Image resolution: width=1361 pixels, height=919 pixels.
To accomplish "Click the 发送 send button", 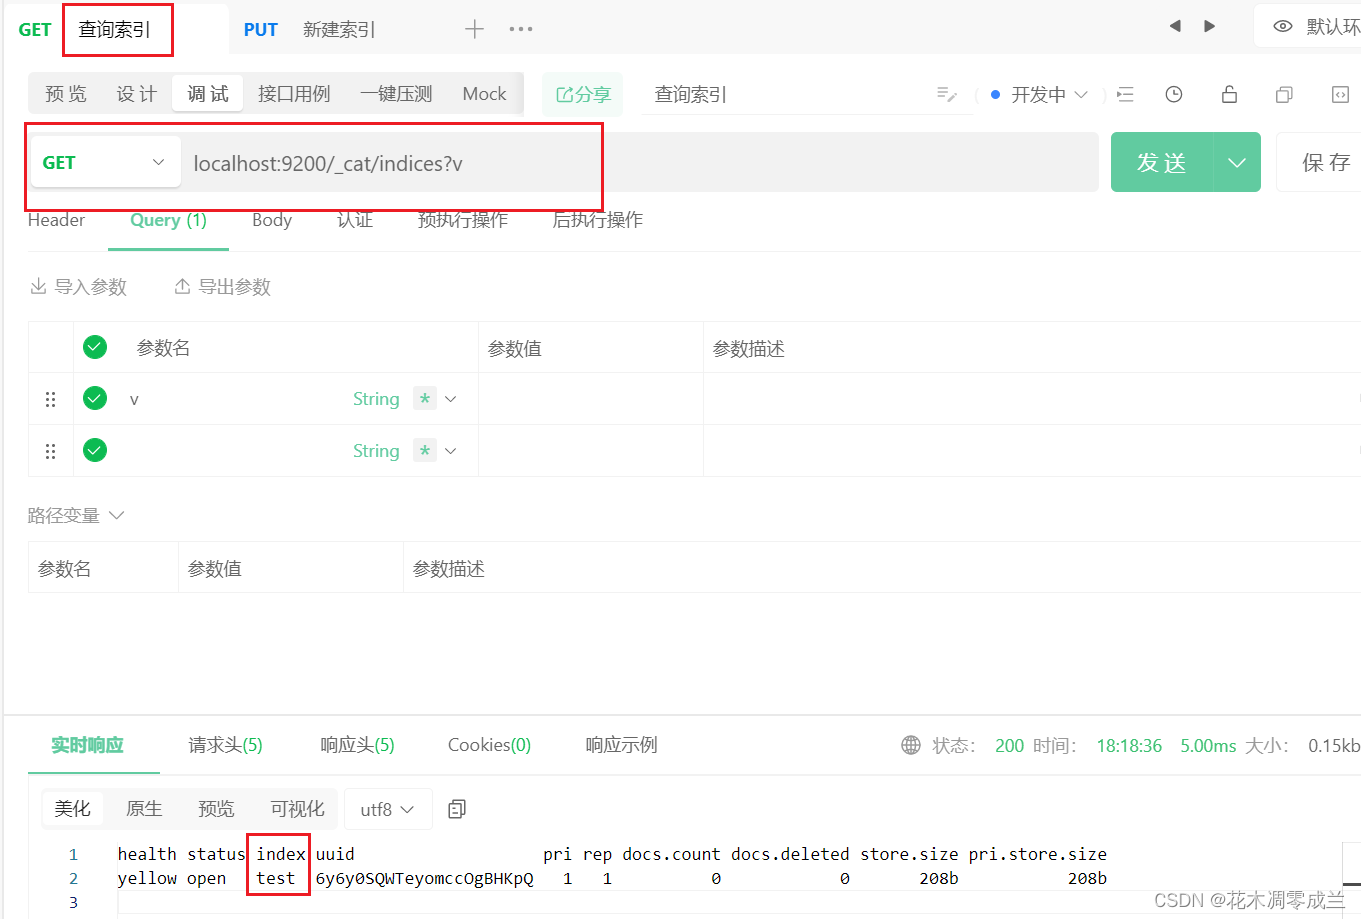I will pyautogui.click(x=1162, y=162).
